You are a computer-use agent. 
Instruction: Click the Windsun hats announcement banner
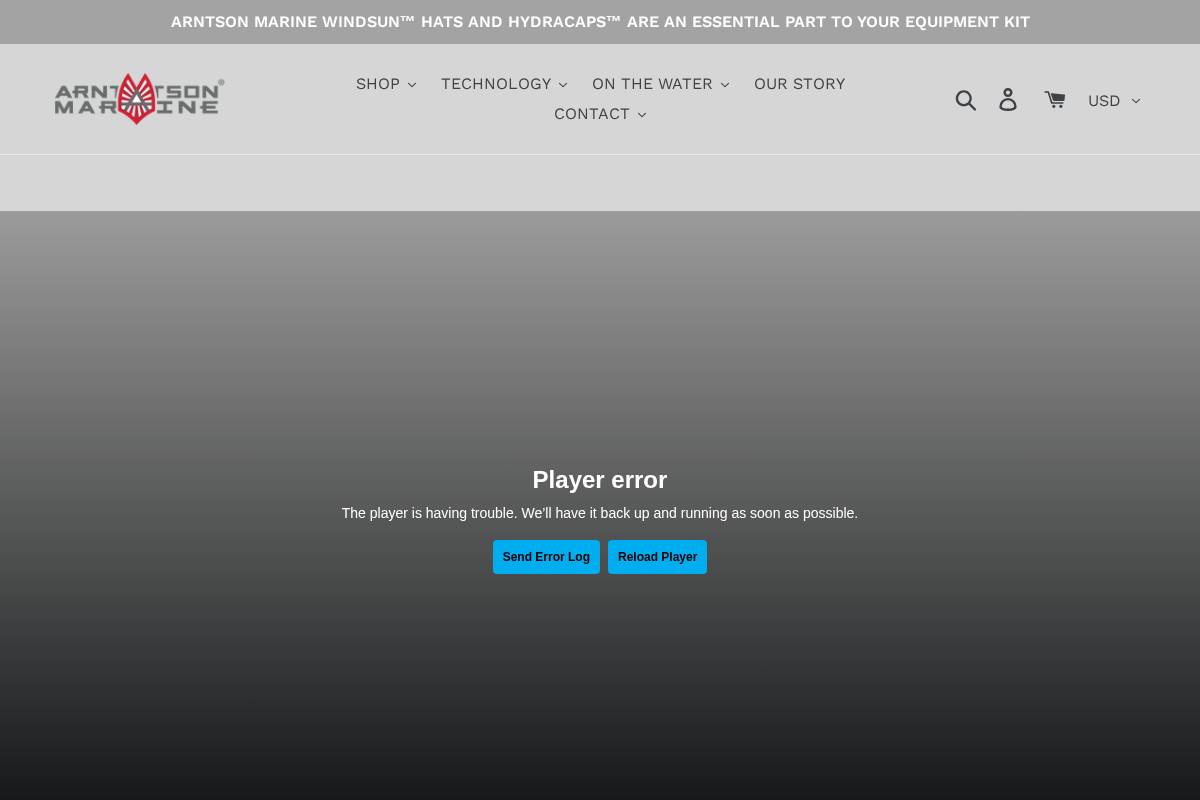600,22
